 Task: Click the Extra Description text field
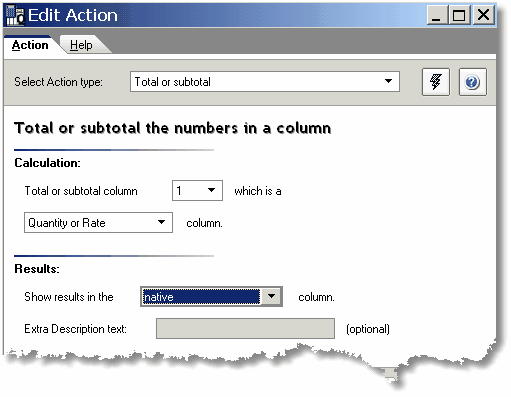[x=245, y=329]
